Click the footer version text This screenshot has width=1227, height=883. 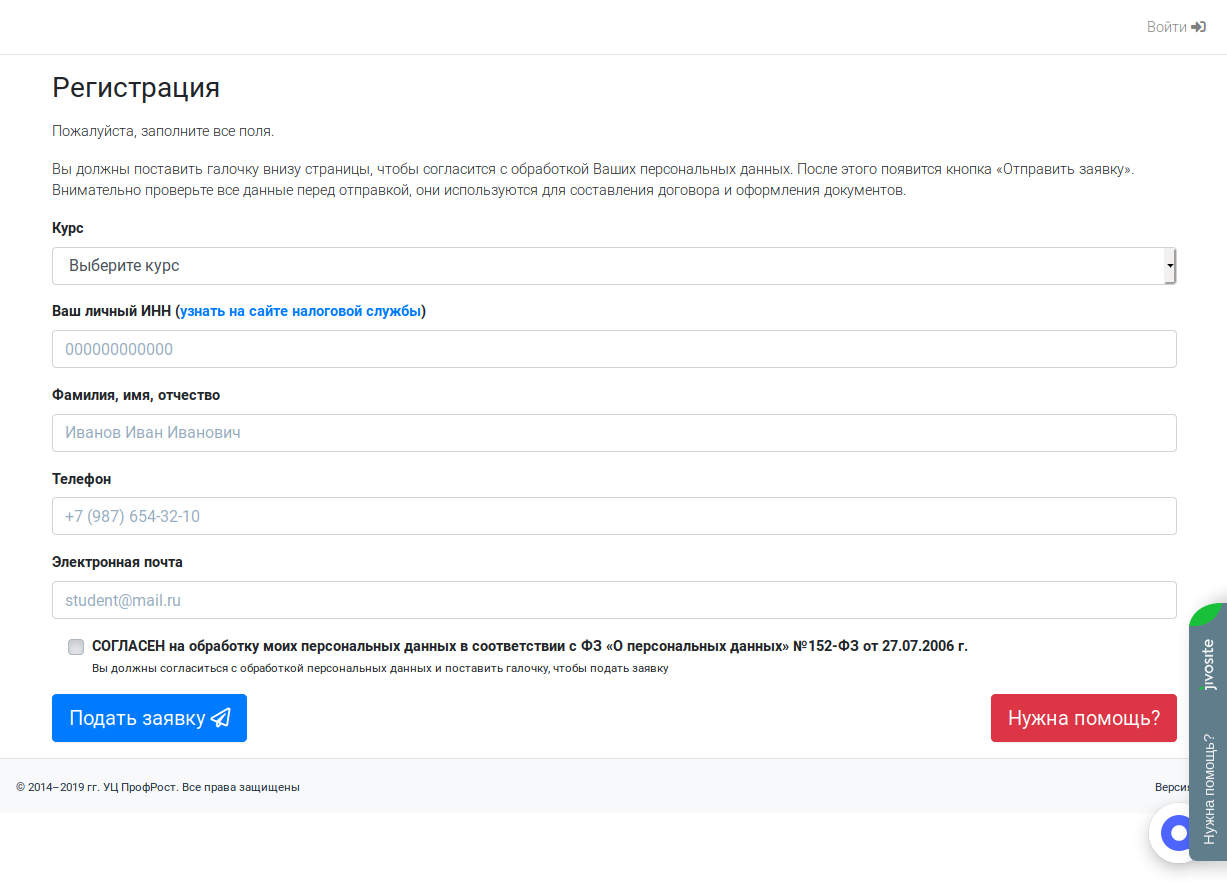[1171, 787]
